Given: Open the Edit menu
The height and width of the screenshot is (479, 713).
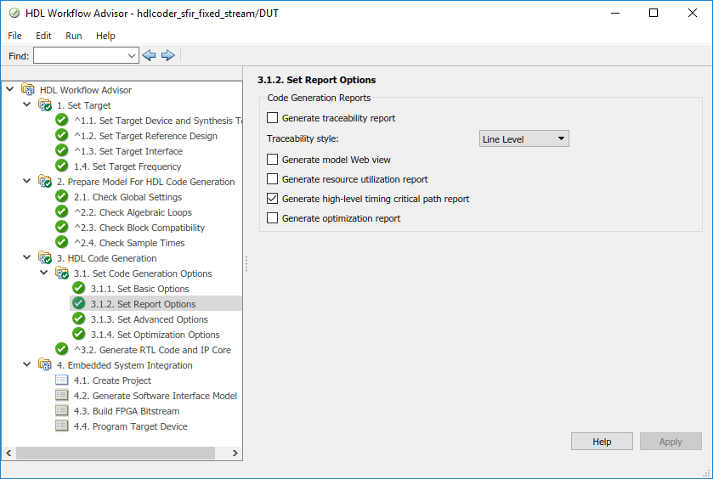Looking at the screenshot, I should (44, 35).
